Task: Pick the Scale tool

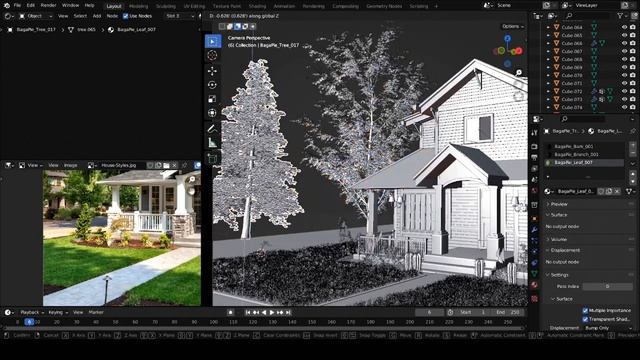Action: coord(212,99)
